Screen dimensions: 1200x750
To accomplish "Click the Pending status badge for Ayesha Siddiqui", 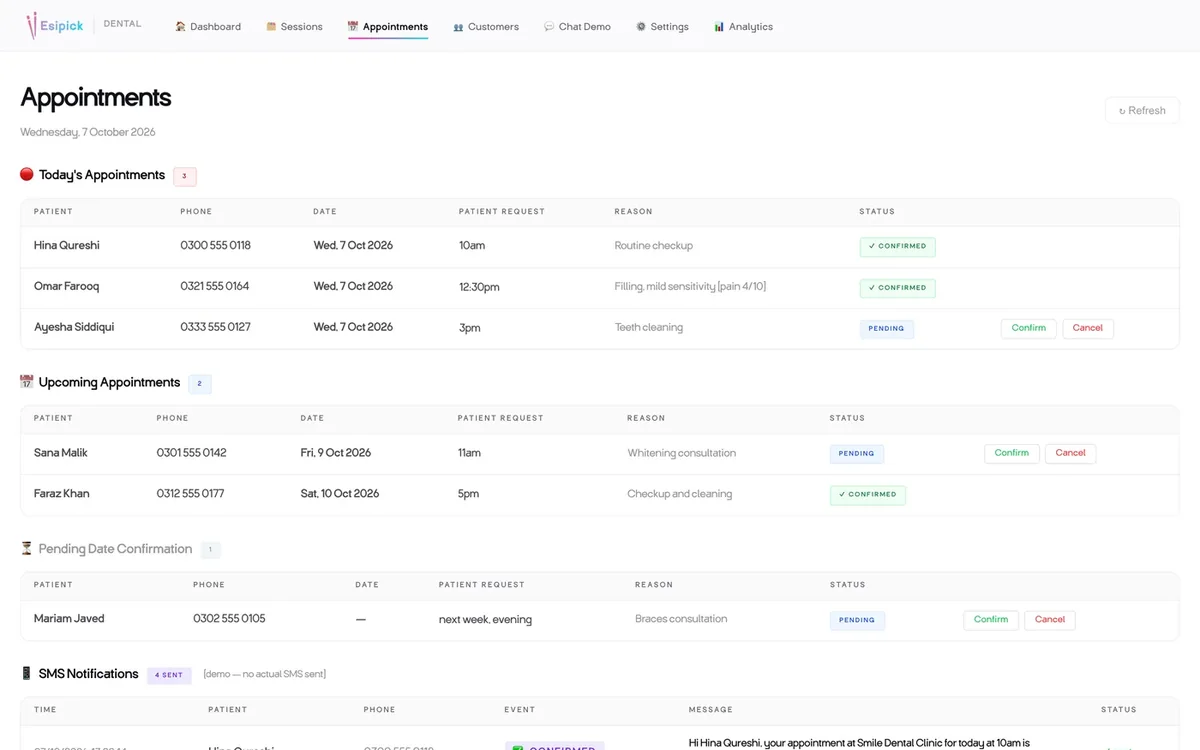I will pos(886,328).
